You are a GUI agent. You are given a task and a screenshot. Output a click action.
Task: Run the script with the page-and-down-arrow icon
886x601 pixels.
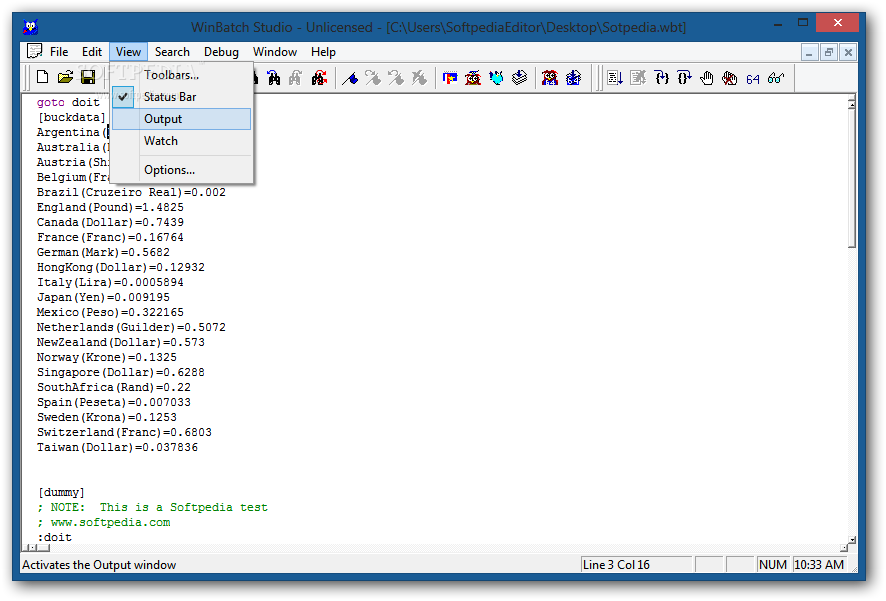tap(615, 78)
